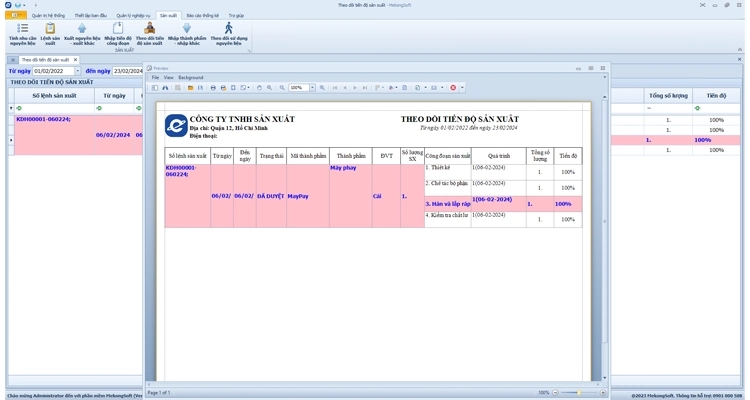Click Theo dõi sử dụng nguyên liệu icon
This screenshot has width=750, height=400.
pyautogui.click(x=227, y=30)
